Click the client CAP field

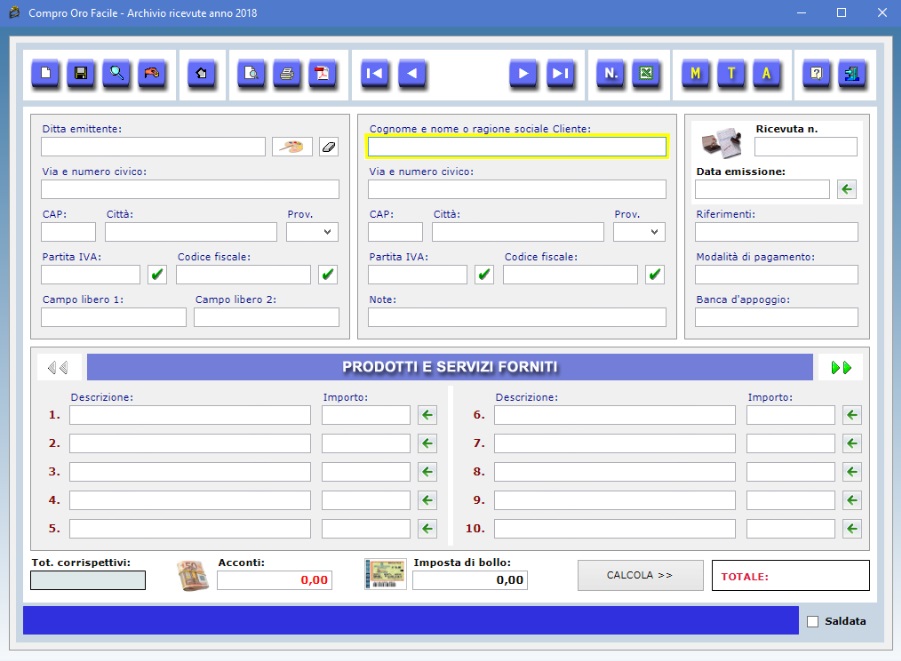(395, 232)
